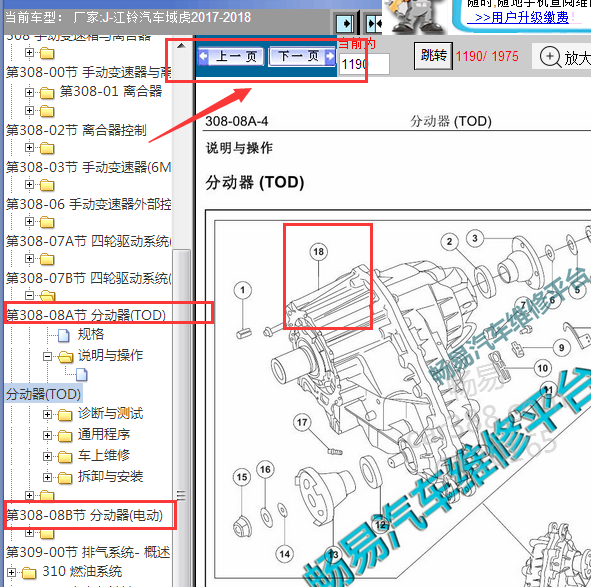Expand the 通用程序 folder
Viewport: 591px width, 587px height.
coord(47,435)
